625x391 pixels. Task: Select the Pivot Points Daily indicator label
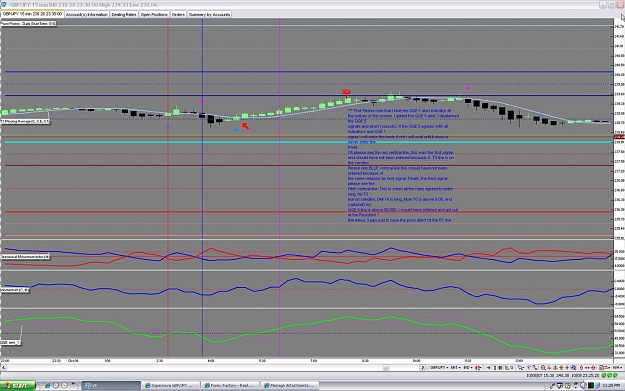click(x=28, y=24)
